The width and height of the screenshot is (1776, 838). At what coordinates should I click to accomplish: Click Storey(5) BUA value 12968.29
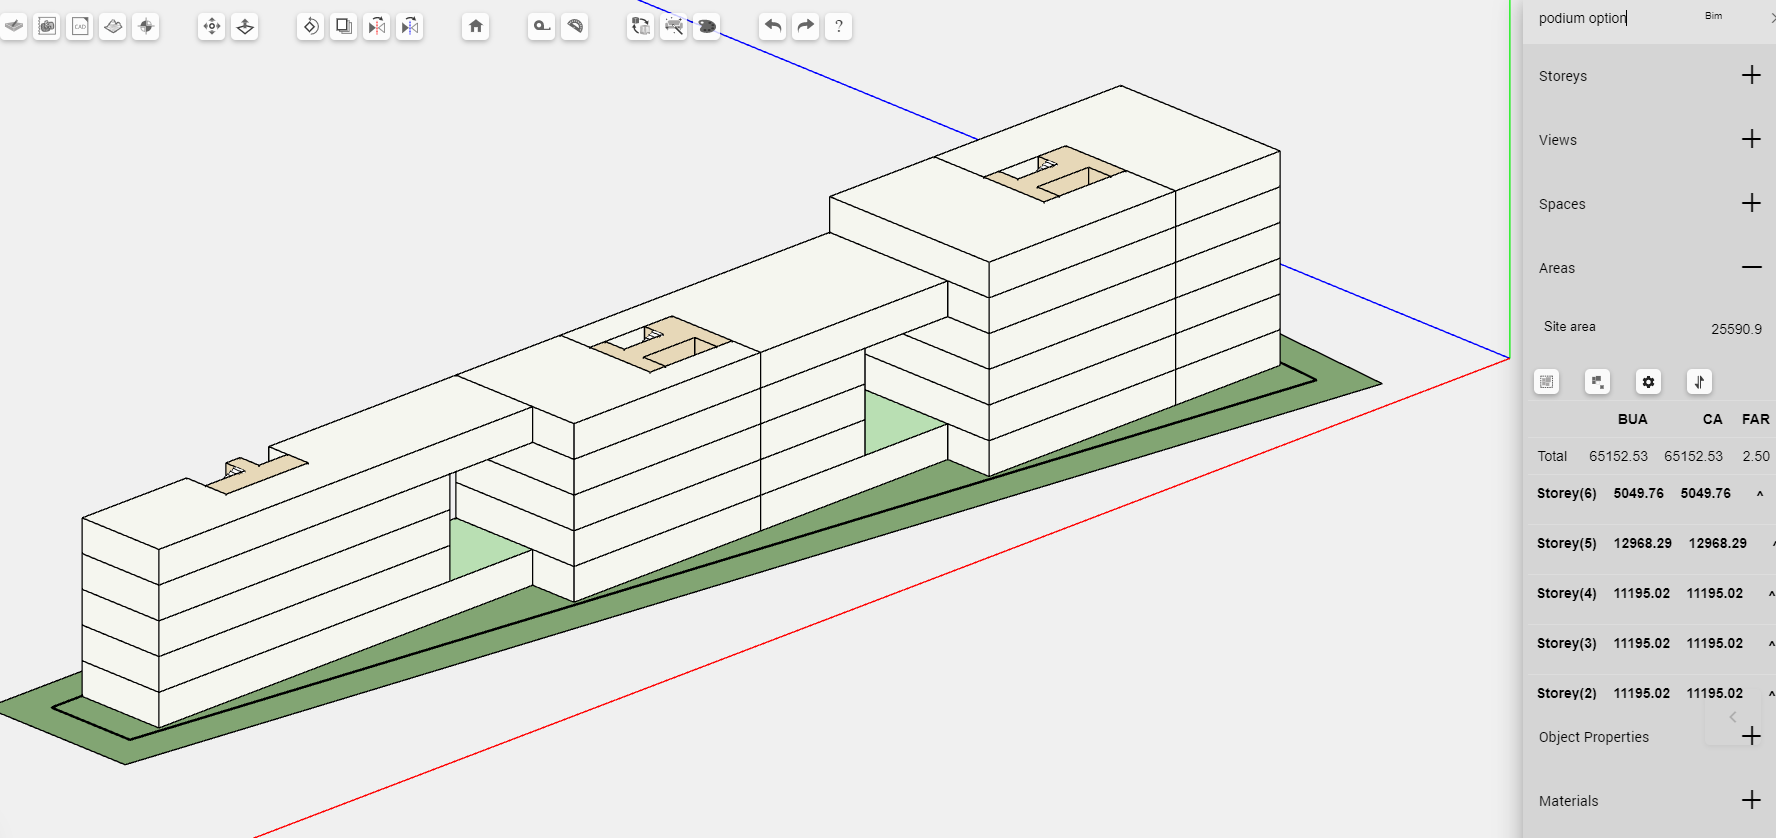[1642, 543]
